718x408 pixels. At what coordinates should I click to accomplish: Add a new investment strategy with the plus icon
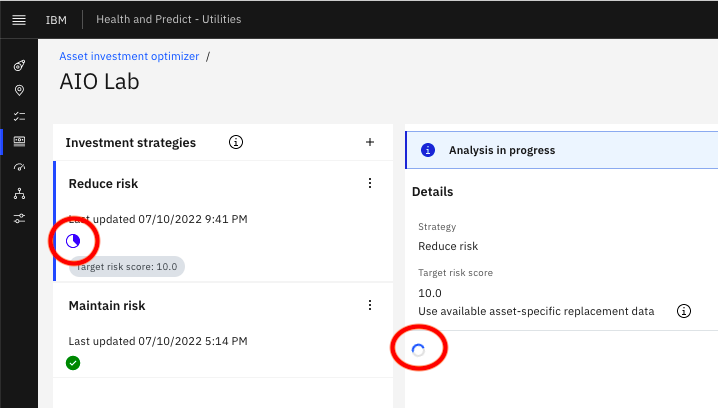[370, 142]
